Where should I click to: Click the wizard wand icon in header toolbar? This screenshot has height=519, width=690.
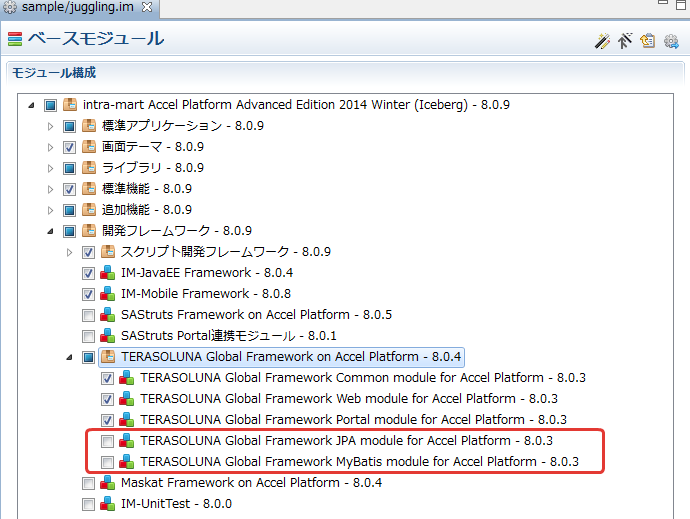pos(602,41)
